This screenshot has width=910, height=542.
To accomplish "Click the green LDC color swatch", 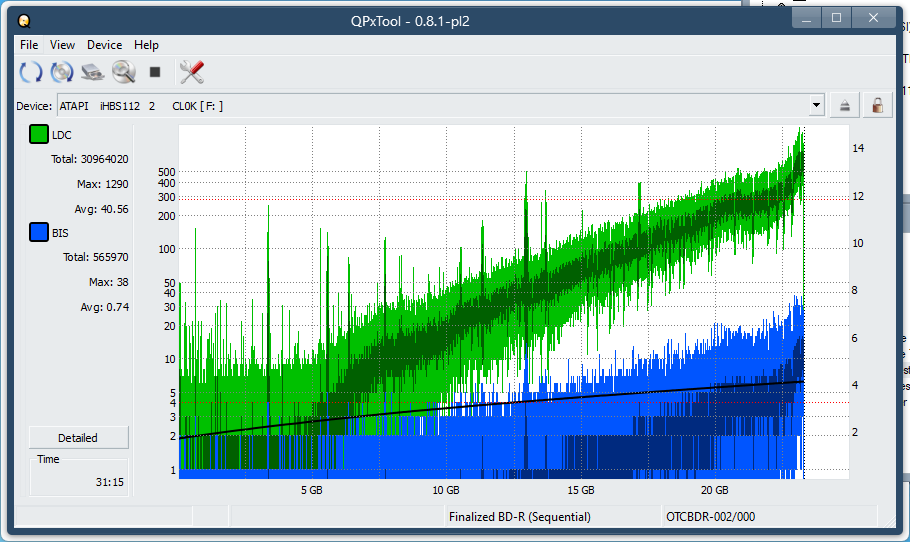I will [x=39, y=134].
